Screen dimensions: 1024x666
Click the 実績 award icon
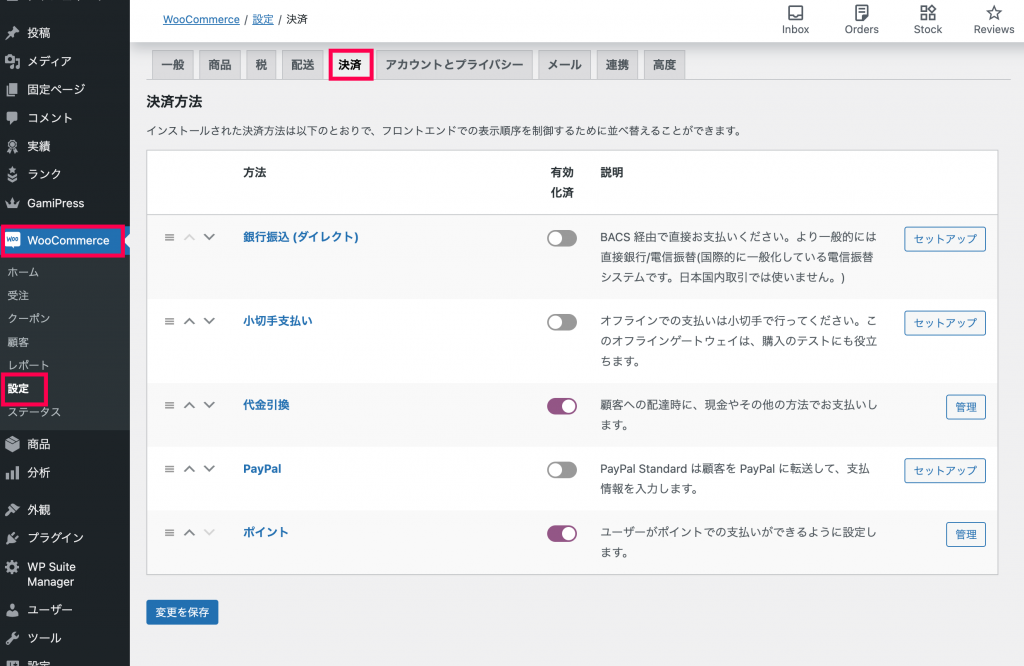tap(12, 146)
